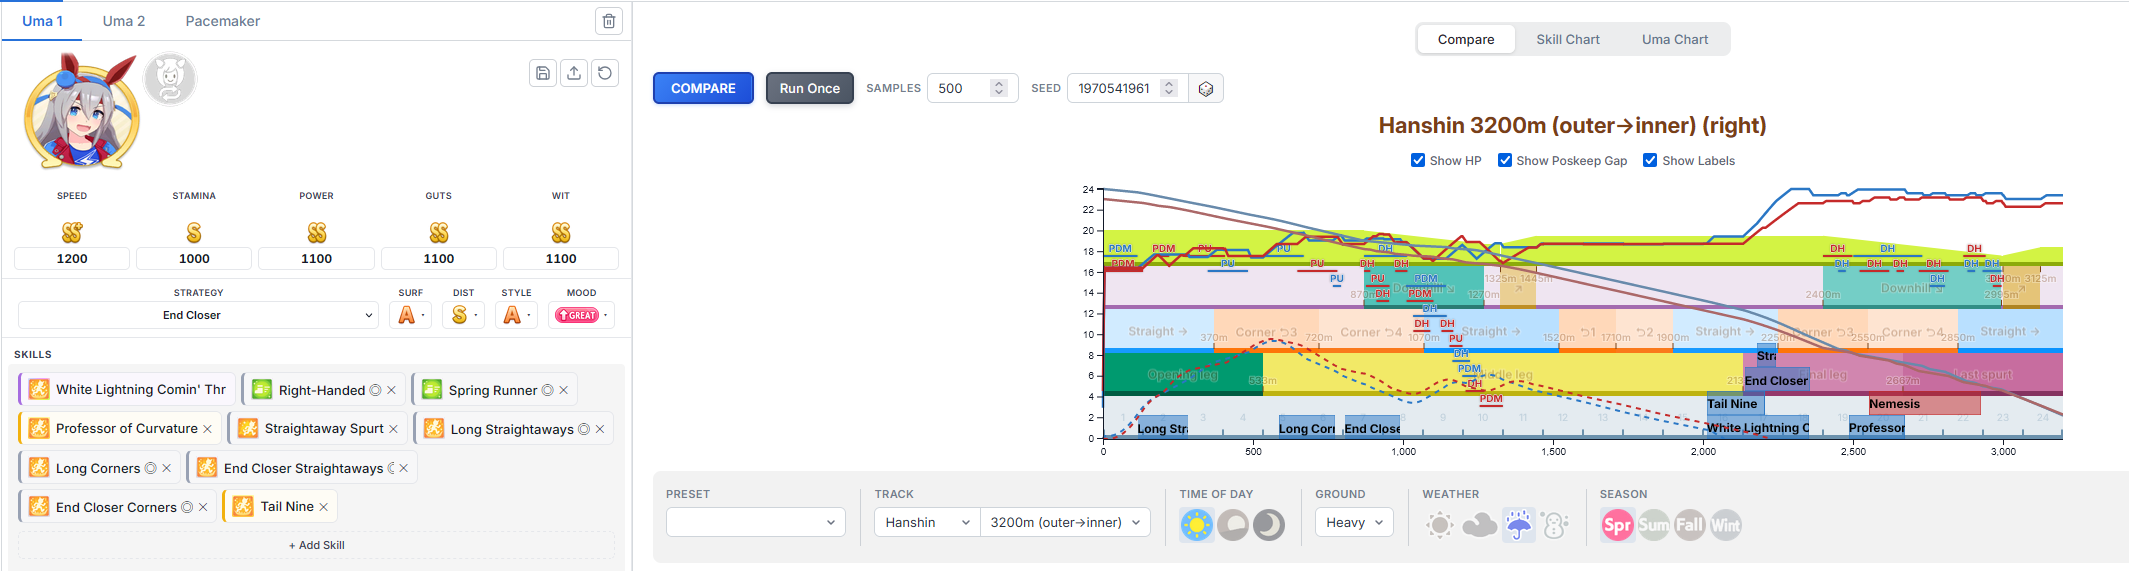This screenshot has height=571, width=2129.
Task: Remove the Professor of Curvature skill
Action: [x=207, y=429]
